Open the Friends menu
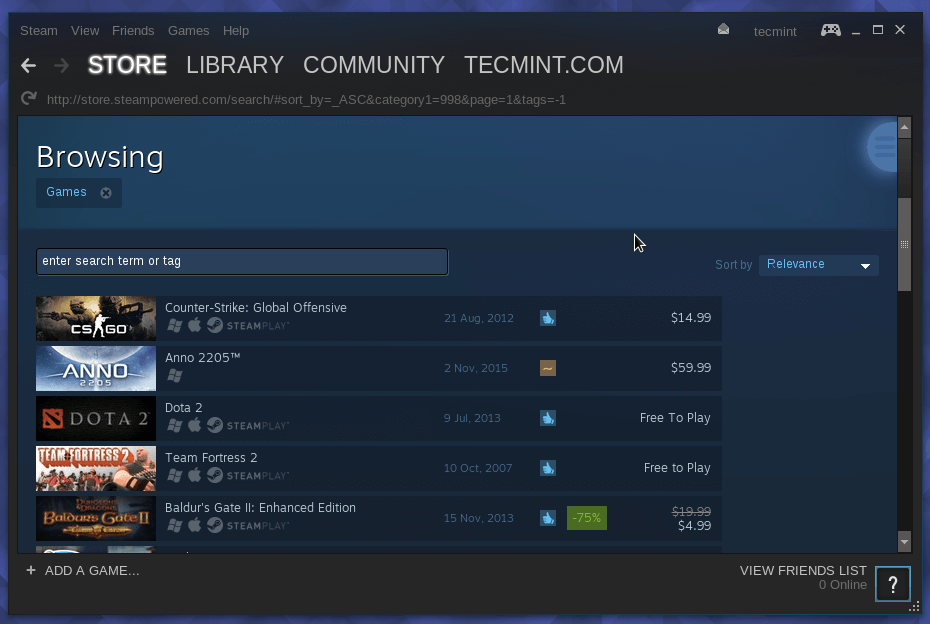 [x=133, y=31]
